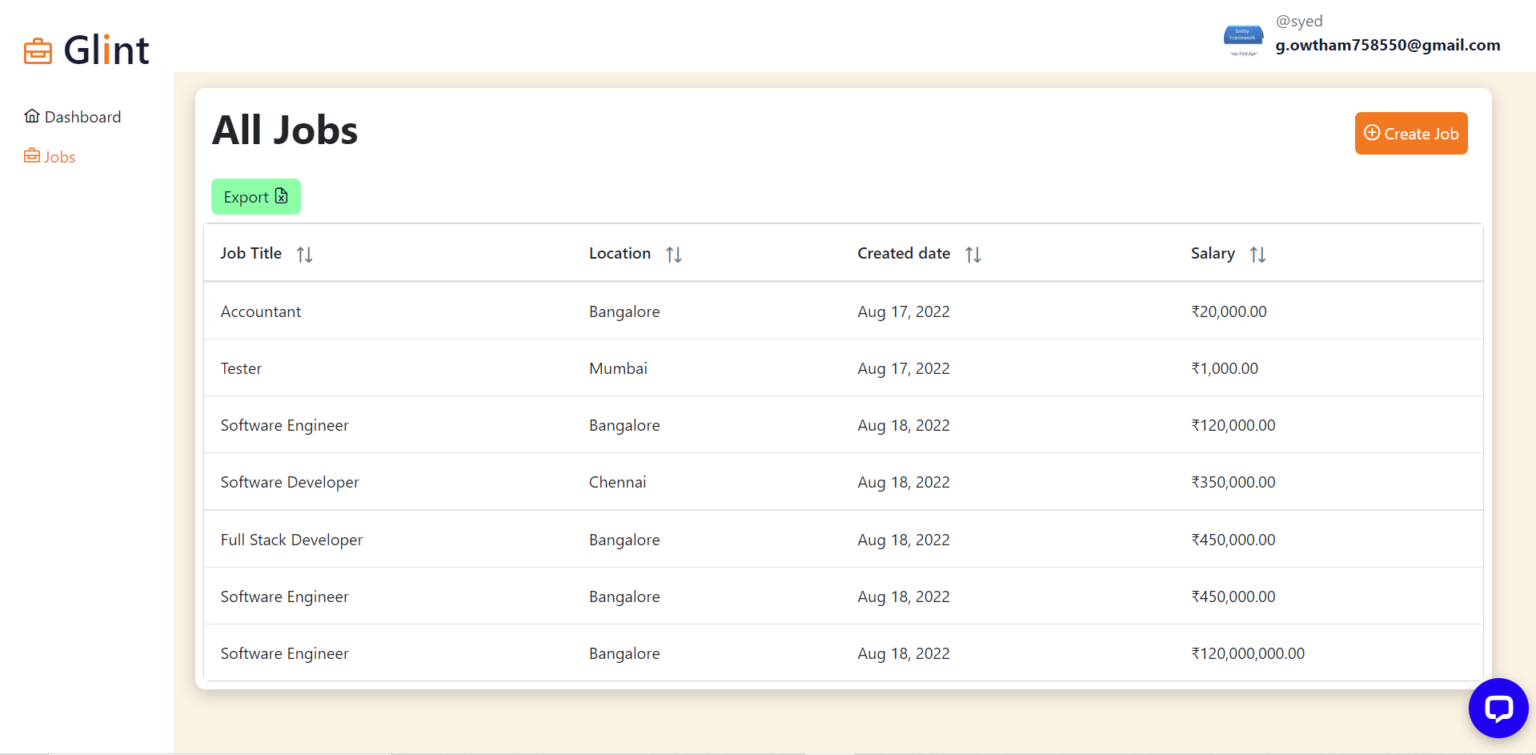Sort jobs by Location arrows icon

click(x=674, y=255)
